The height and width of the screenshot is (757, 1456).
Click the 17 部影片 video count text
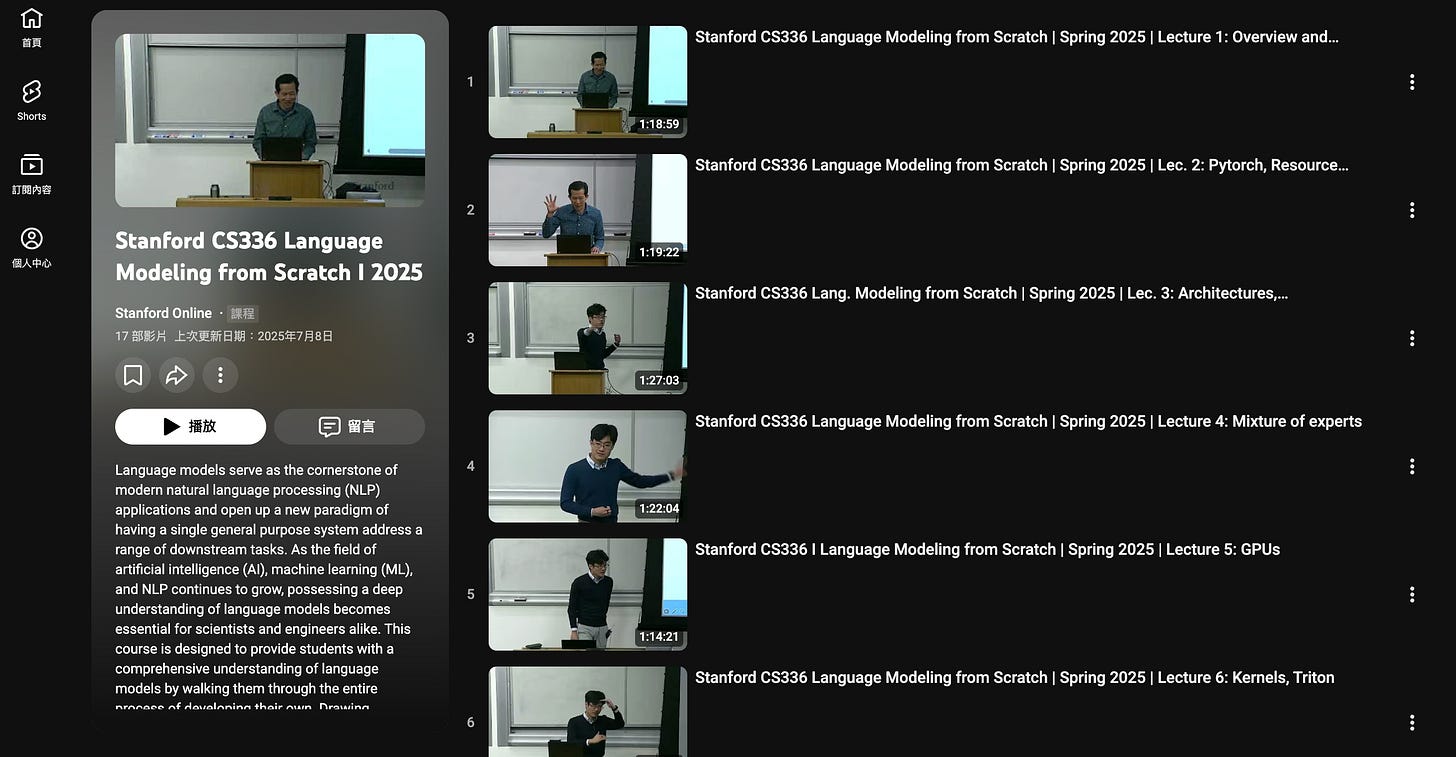pyautogui.click(x=141, y=336)
